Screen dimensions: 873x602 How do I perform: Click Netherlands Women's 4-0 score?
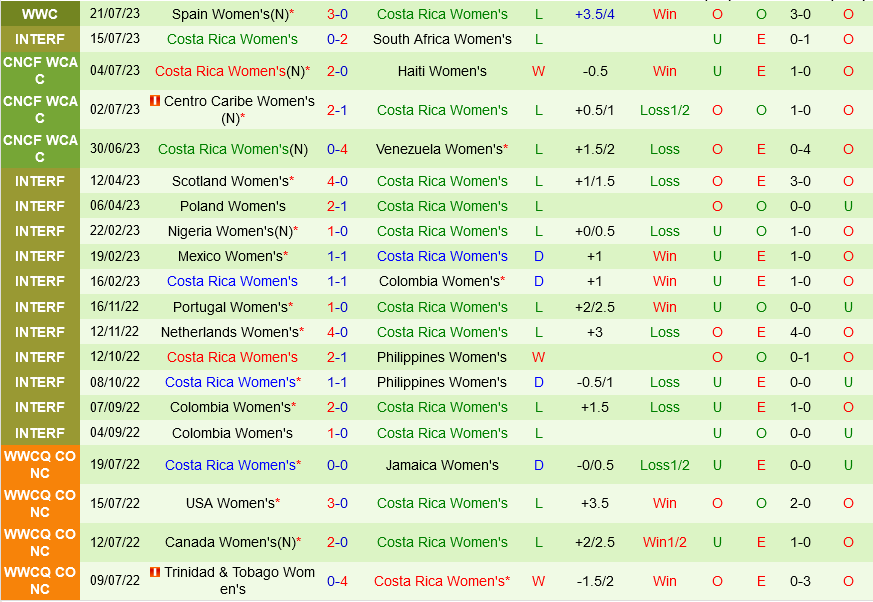tap(337, 332)
